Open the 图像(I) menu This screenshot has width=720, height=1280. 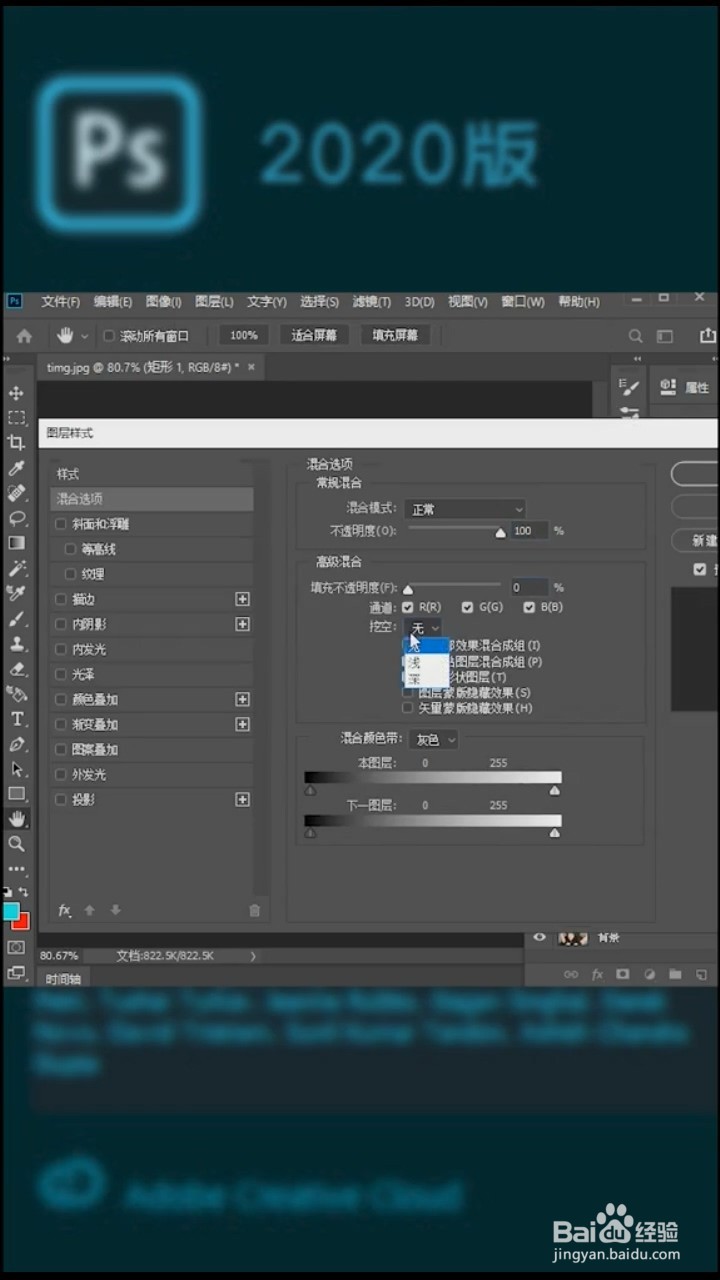point(163,302)
